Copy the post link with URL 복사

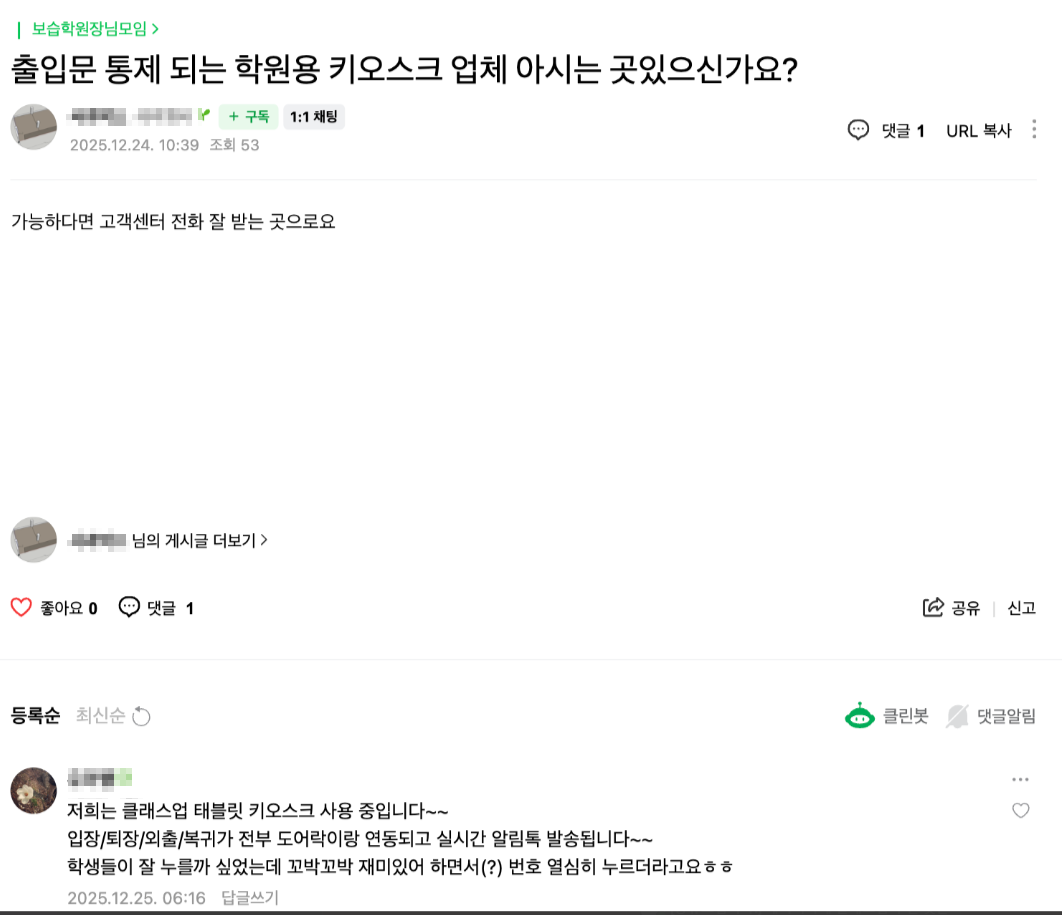click(x=979, y=130)
